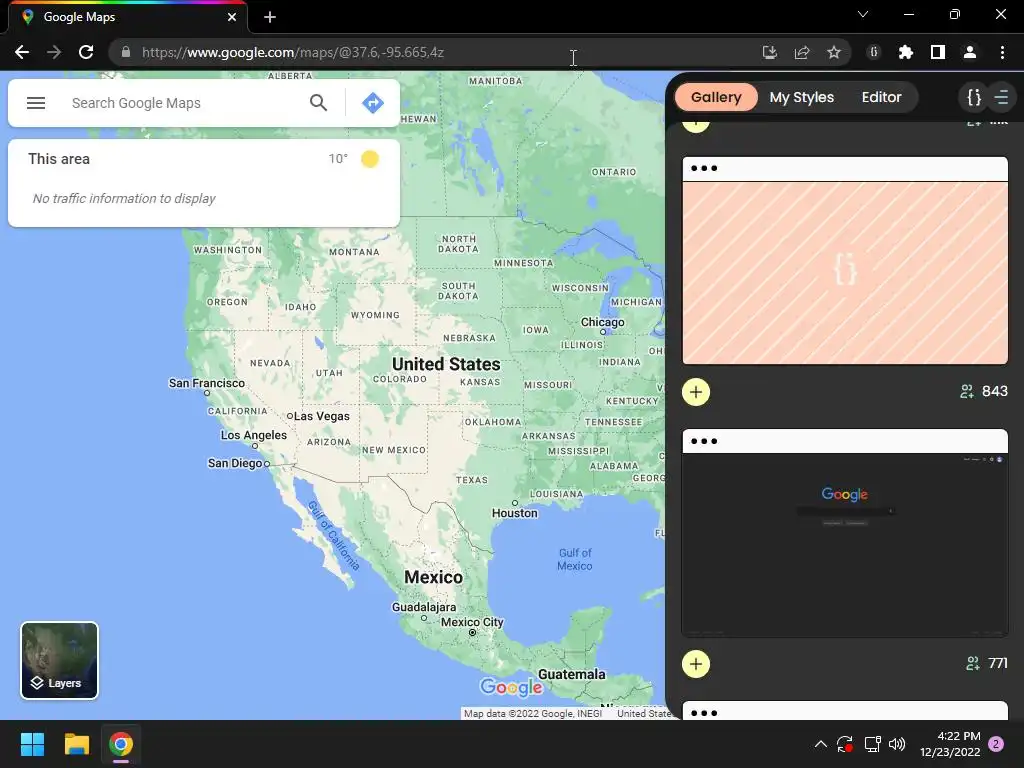Click the address bar URL
Viewport: 1024px width, 768px height.
[x=293, y=52]
